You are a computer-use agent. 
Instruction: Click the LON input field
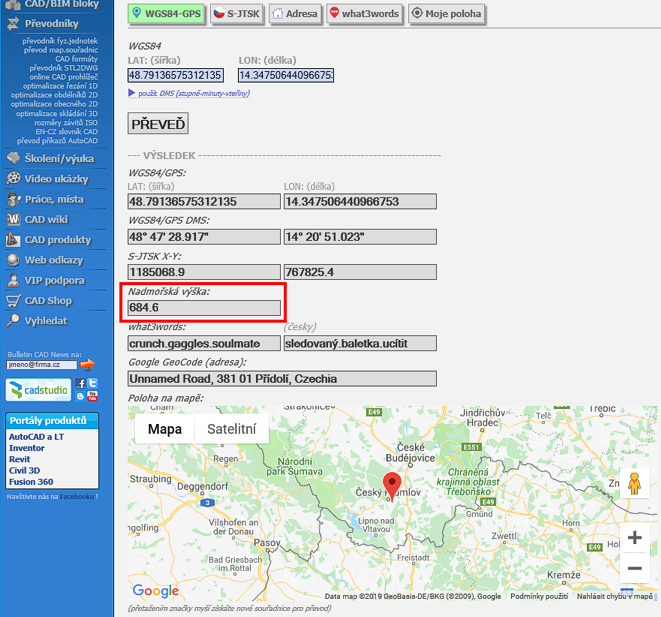coord(286,75)
